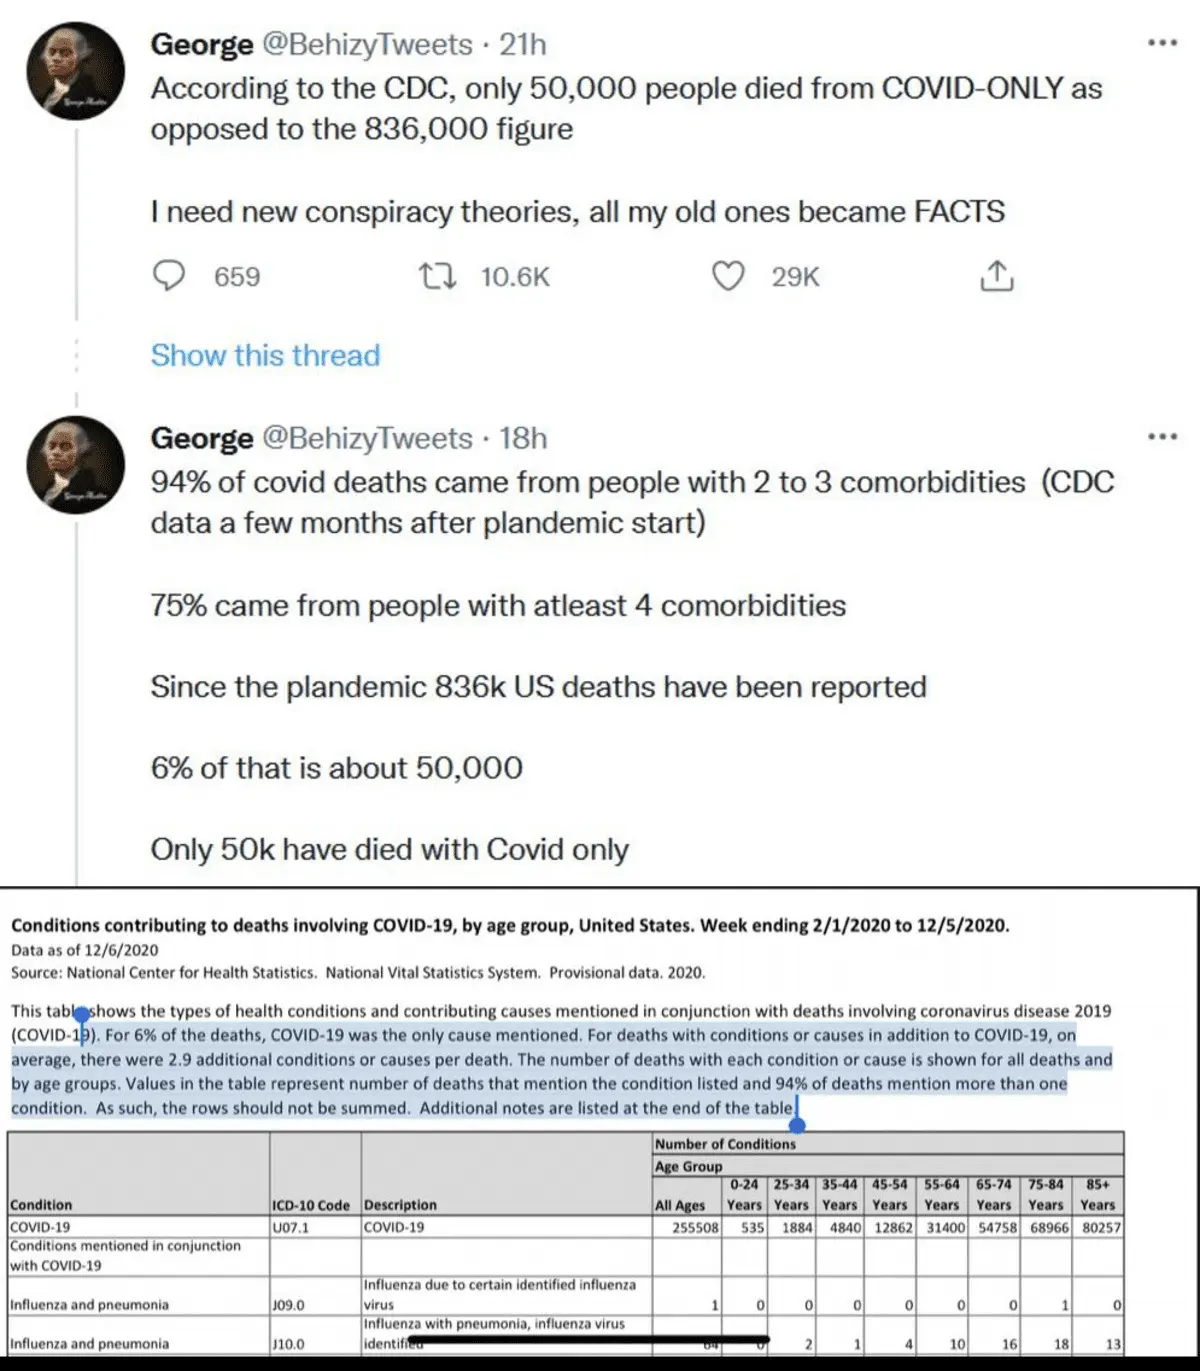The image size is (1200, 1371).
Task: Click @BehizyTweets handle on the 18h tweet
Action: (x=366, y=439)
